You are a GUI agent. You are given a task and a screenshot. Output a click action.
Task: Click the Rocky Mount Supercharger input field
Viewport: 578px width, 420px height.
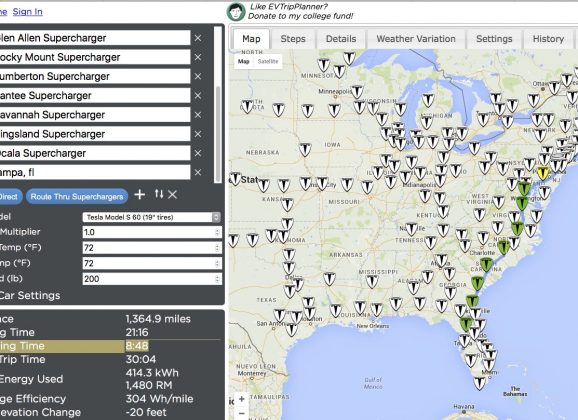click(x=95, y=57)
